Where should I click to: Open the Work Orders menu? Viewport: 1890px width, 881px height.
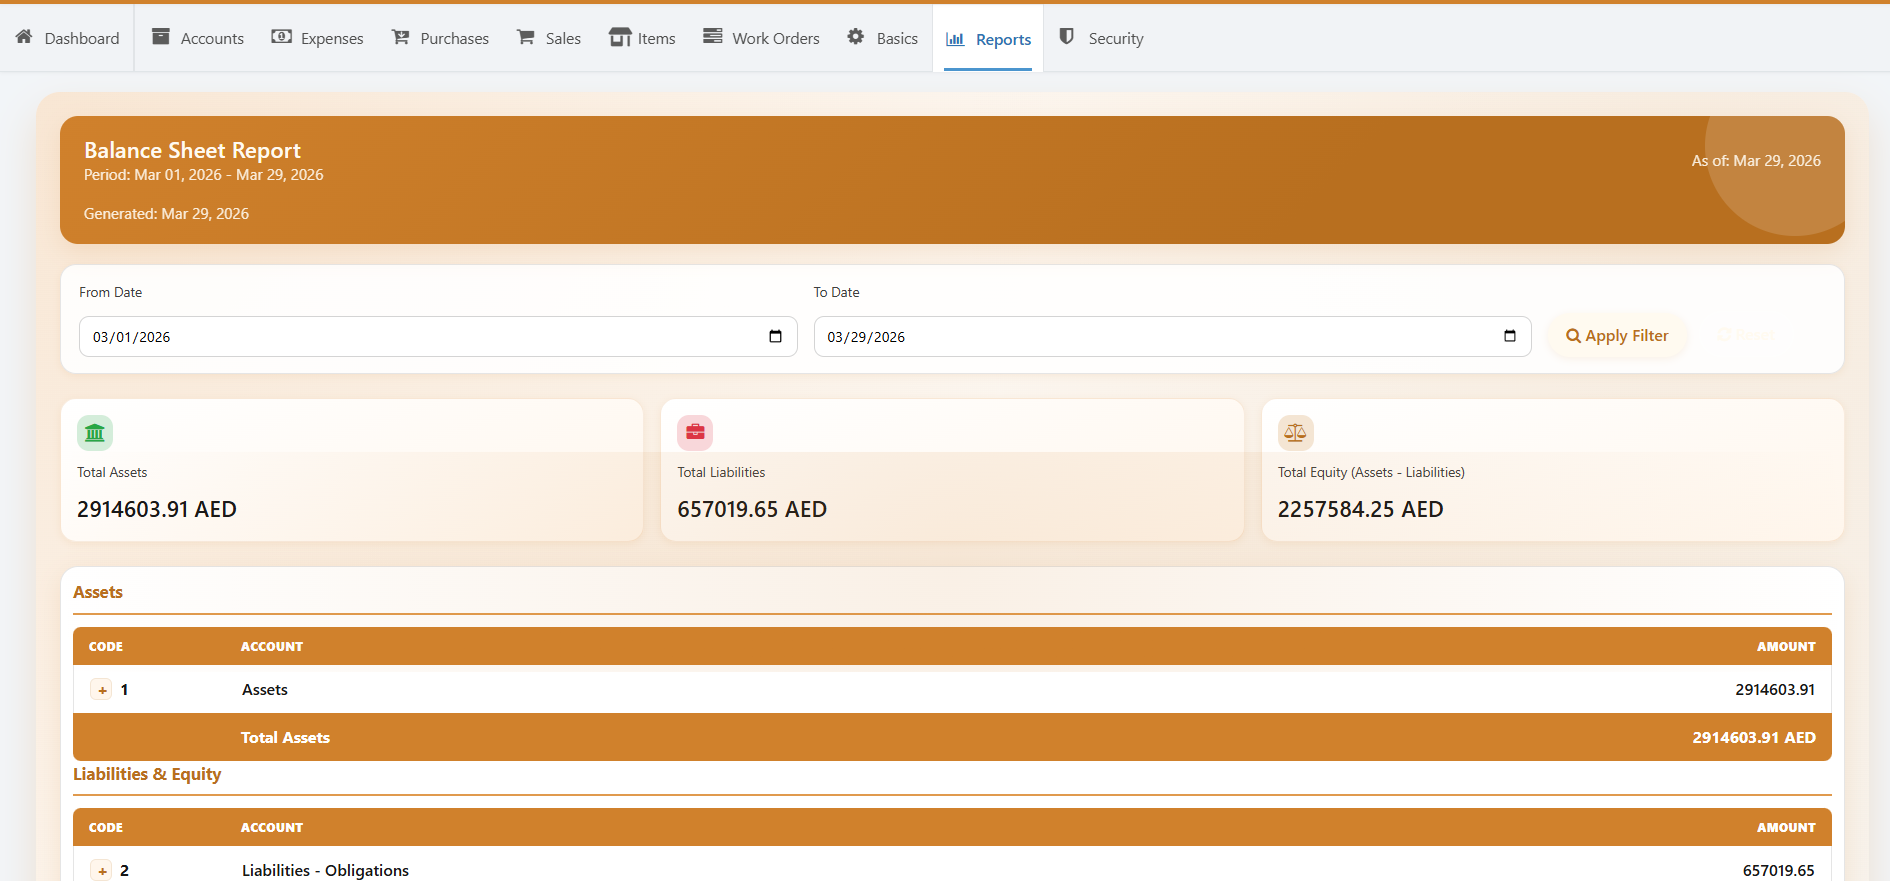[x=762, y=38]
